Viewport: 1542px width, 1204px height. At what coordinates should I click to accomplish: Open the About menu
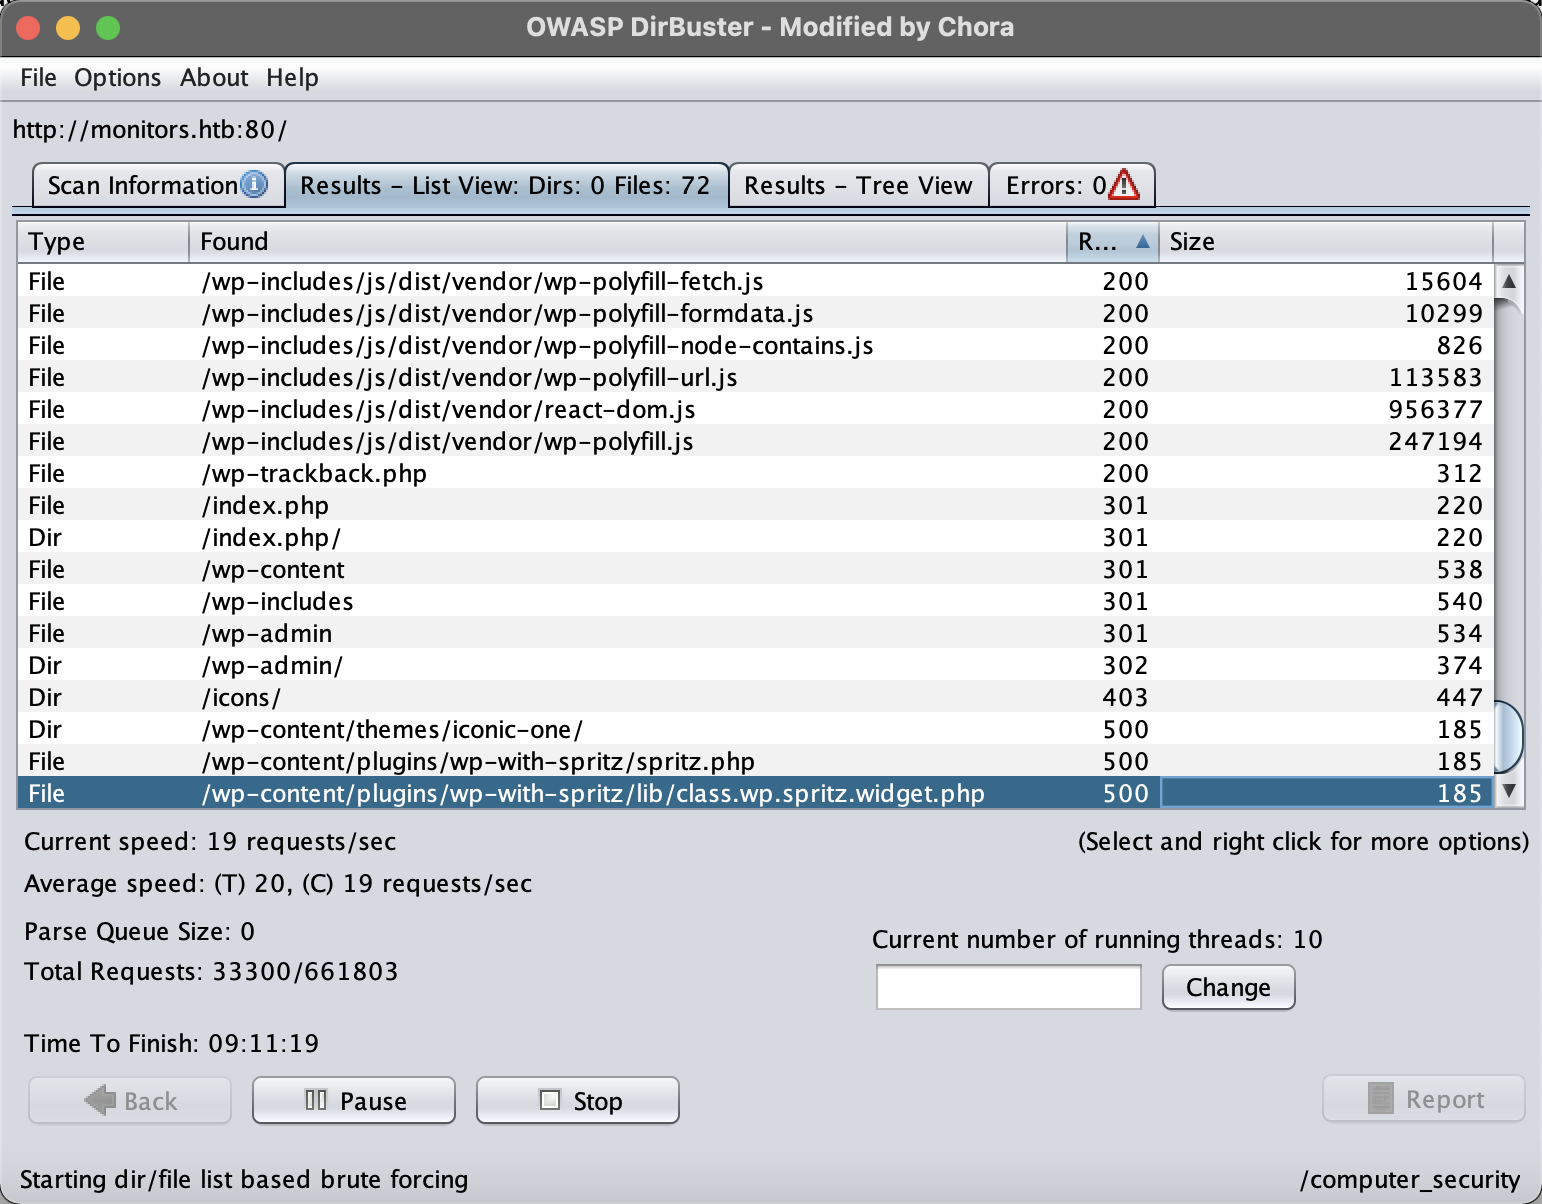(x=214, y=78)
